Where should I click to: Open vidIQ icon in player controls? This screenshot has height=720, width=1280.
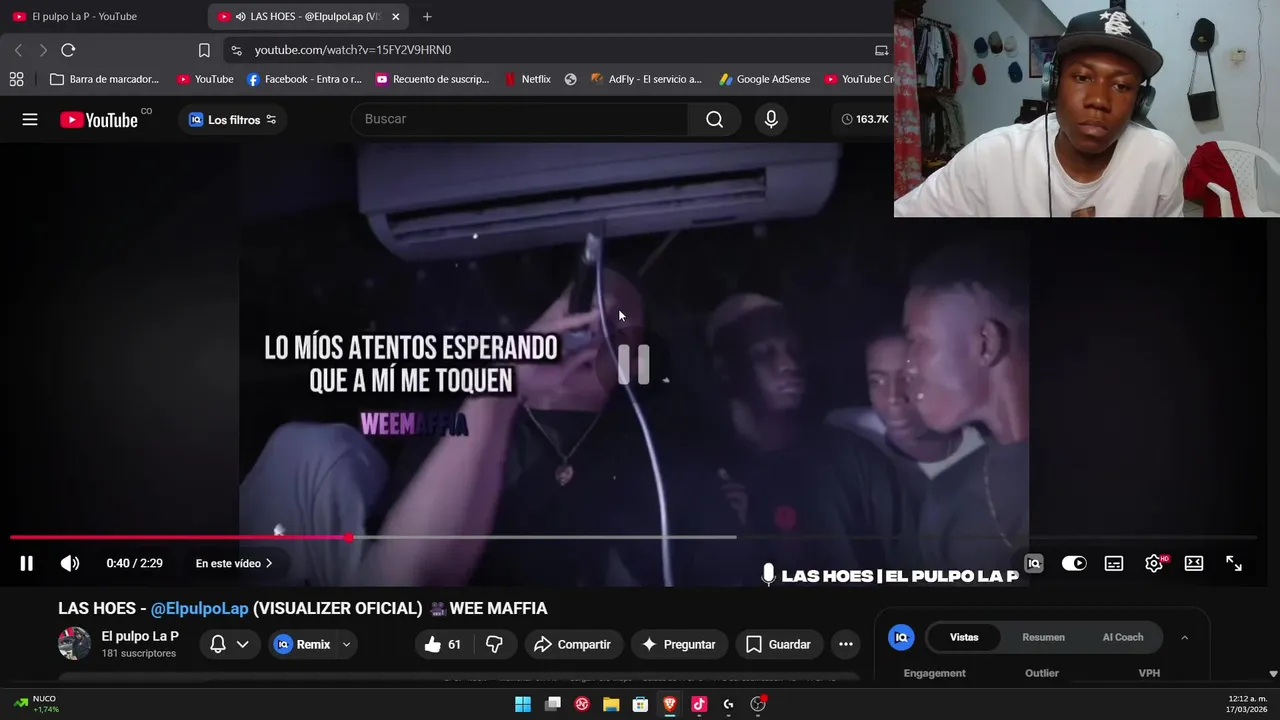pos(1034,563)
